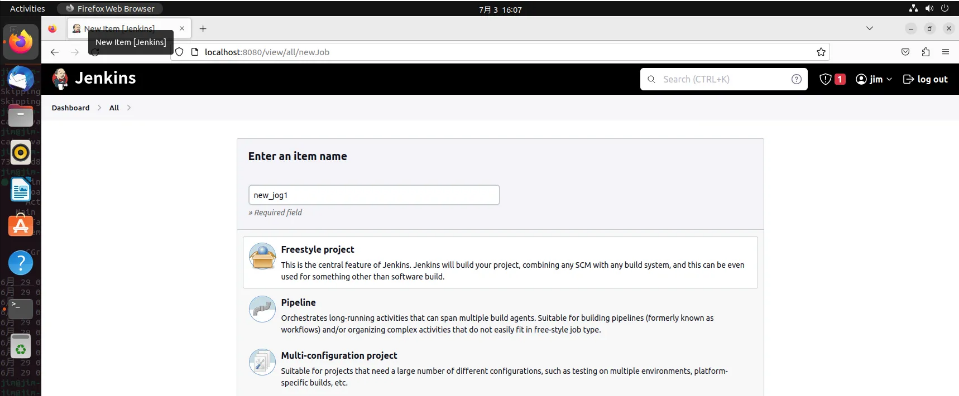Open Terminal from the dock
The image size is (959, 396).
pyautogui.click(x=21, y=308)
